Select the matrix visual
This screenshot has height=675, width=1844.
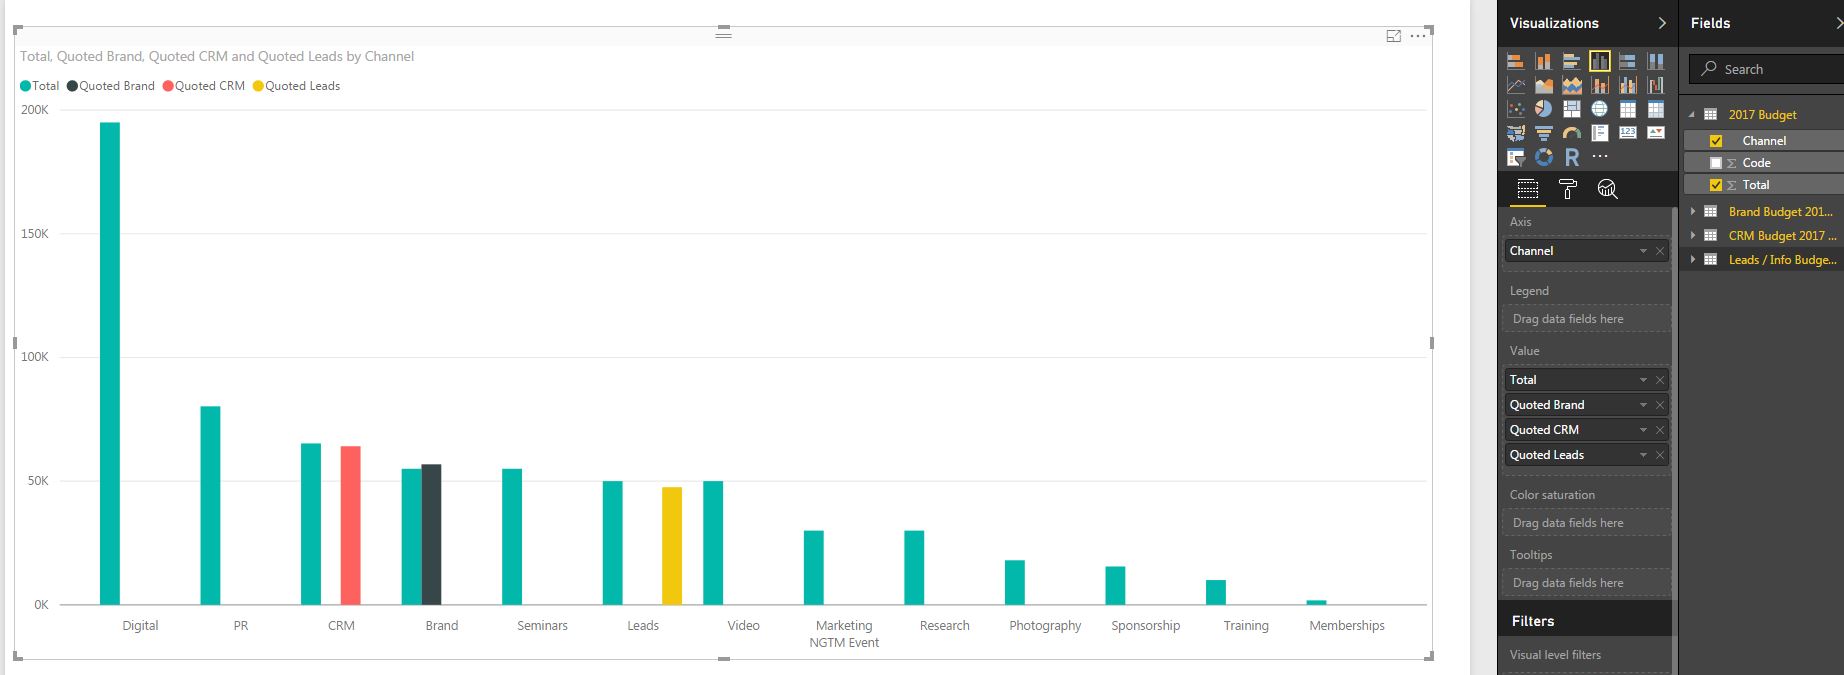1656,109
